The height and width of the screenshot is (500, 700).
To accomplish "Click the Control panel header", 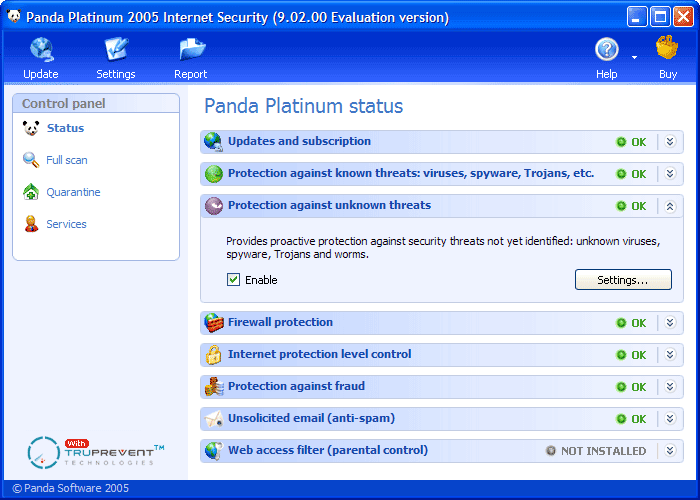I will [x=96, y=103].
